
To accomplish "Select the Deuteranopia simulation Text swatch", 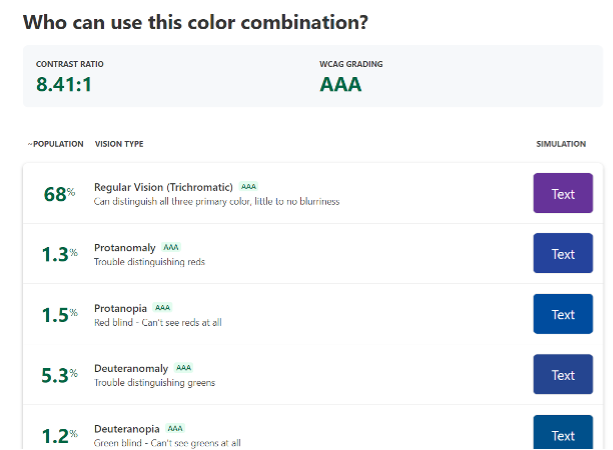I will tap(563, 435).
